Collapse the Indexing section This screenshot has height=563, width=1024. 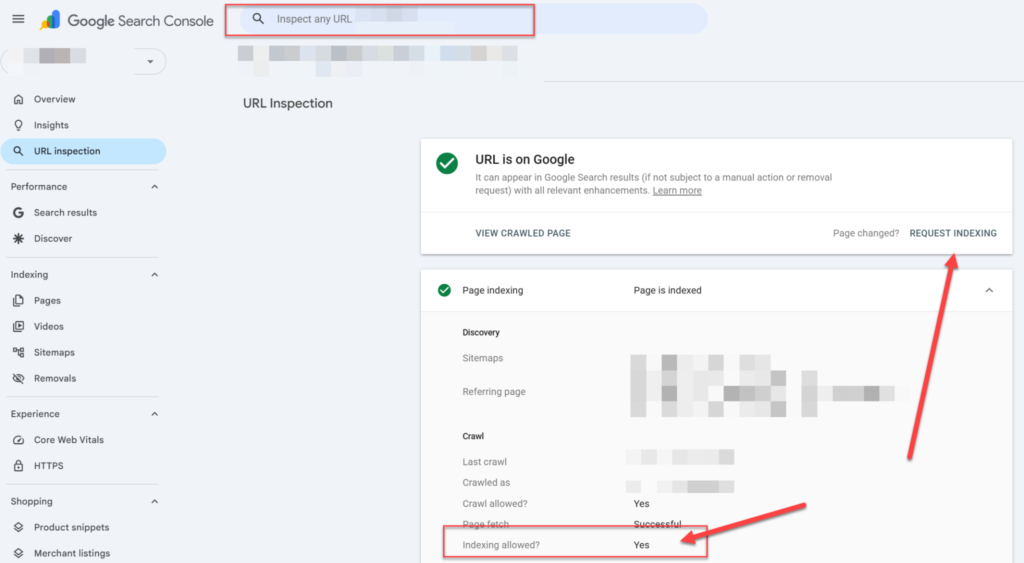coord(154,275)
